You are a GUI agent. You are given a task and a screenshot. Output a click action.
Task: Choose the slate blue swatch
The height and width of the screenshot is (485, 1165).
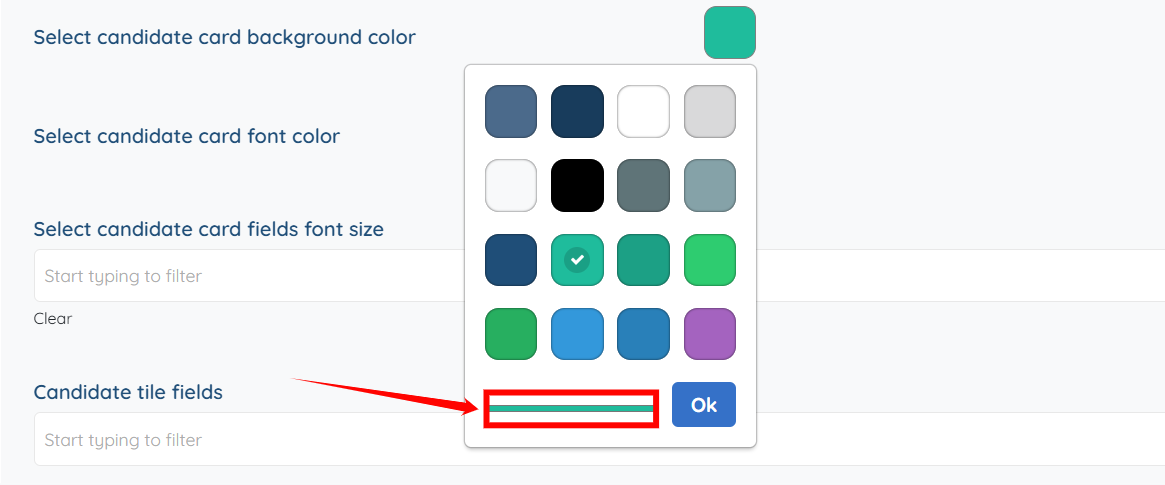[511, 111]
